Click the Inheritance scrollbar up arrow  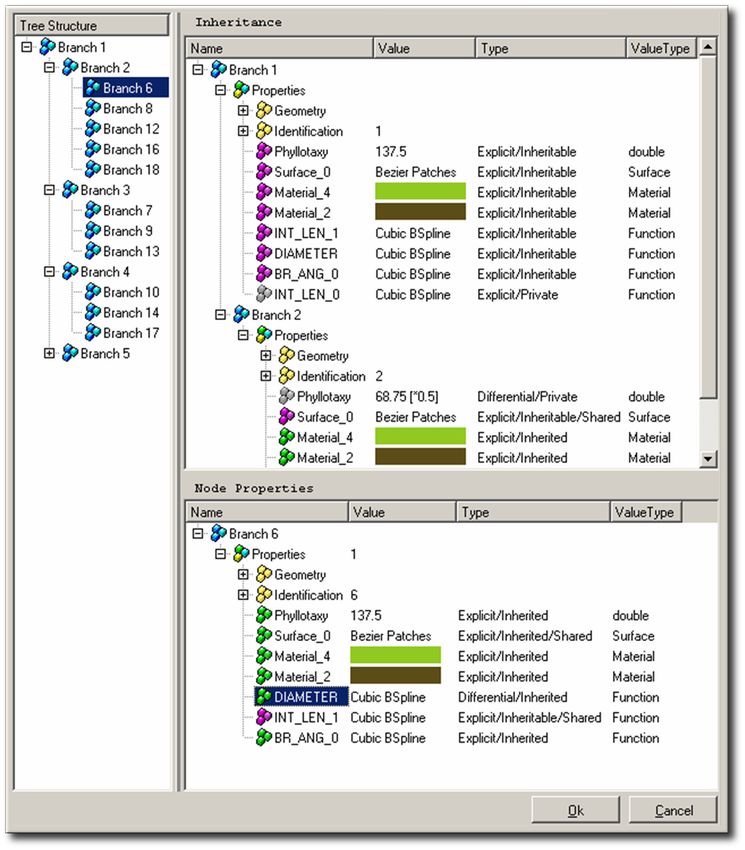click(708, 48)
